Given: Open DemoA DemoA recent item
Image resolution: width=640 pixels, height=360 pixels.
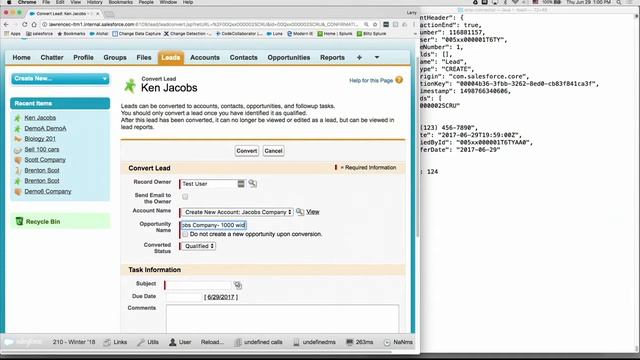Looking at the screenshot, I should 45,128.
